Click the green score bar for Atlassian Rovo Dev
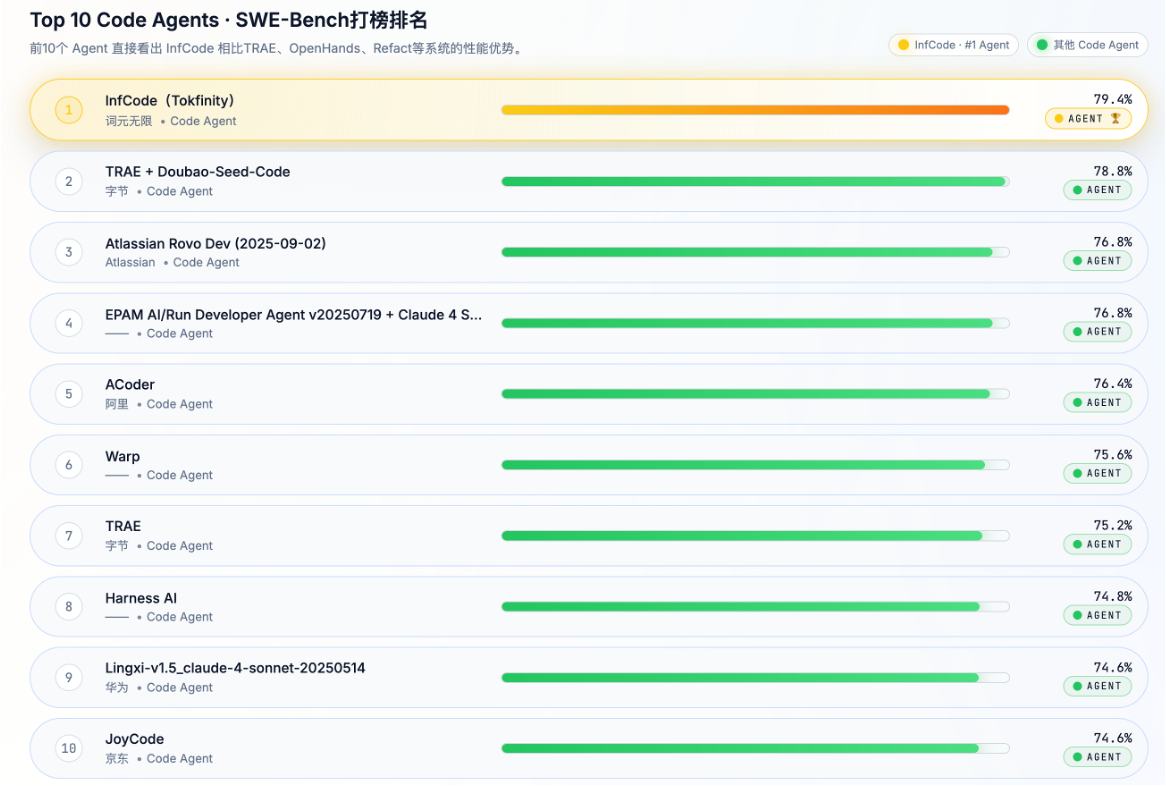Image resolution: width=1166 pixels, height=786 pixels. (x=747, y=252)
